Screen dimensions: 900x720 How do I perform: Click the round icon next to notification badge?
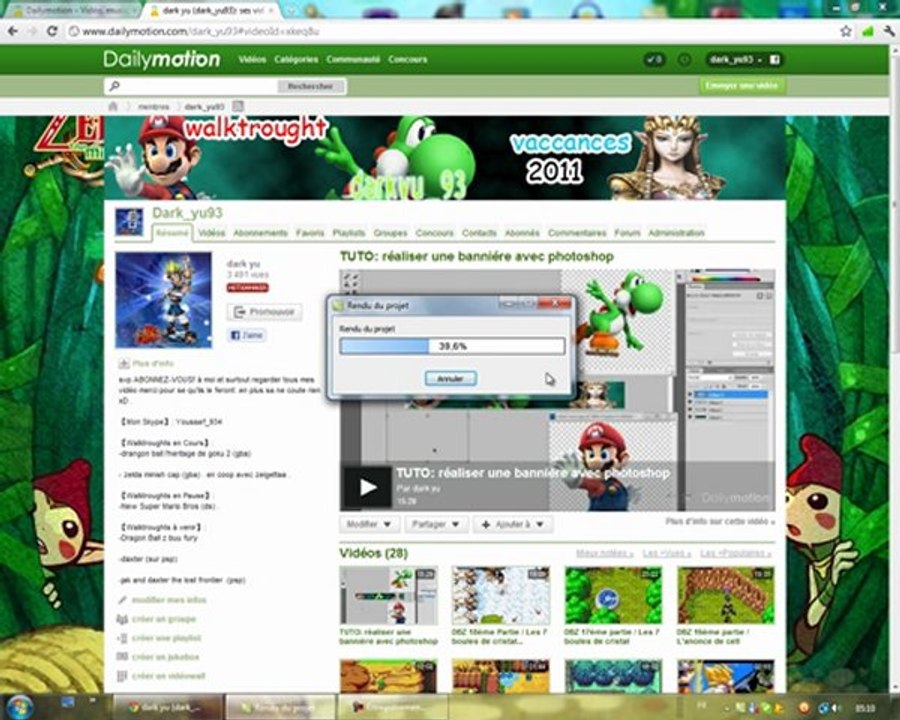click(x=684, y=59)
